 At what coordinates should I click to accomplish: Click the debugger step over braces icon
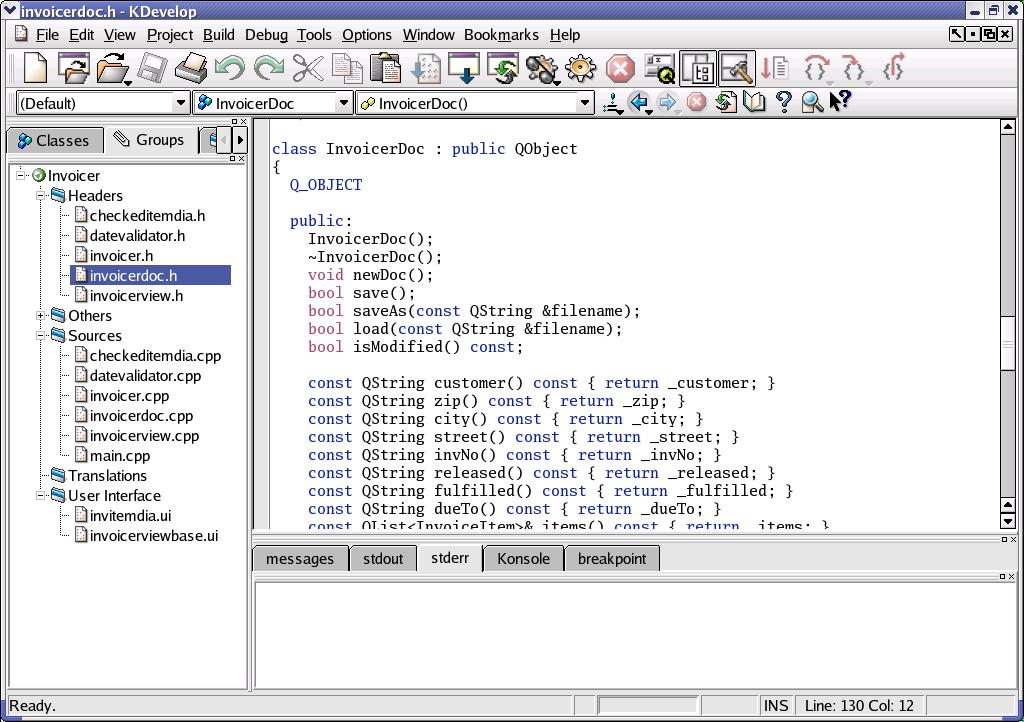tap(816, 68)
